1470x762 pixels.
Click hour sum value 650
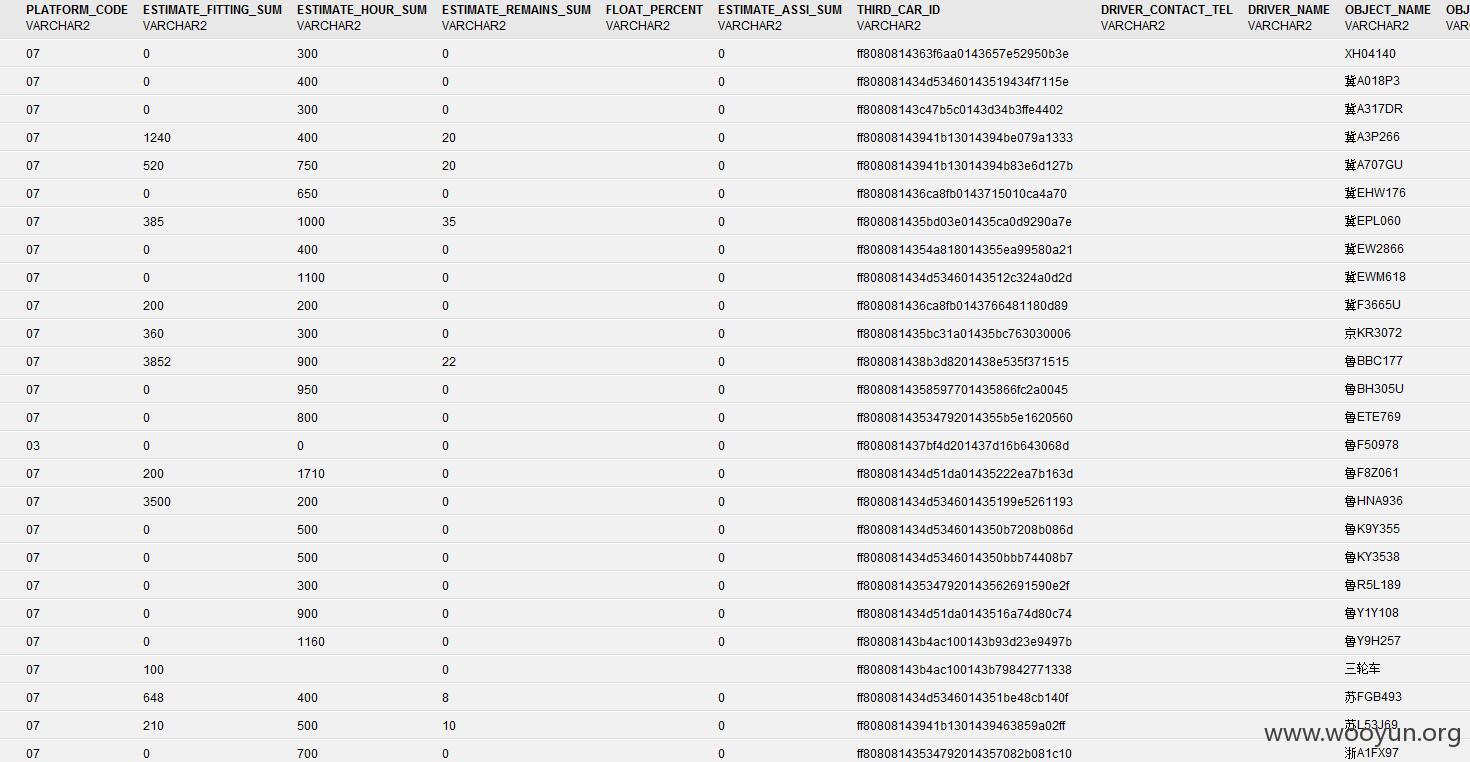tap(308, 194)
